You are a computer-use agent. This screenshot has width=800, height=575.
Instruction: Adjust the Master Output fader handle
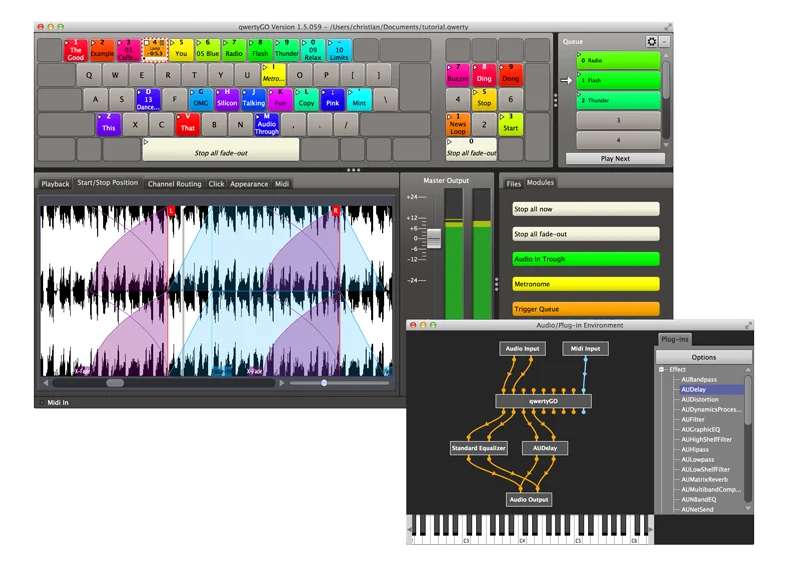point(434,238)
